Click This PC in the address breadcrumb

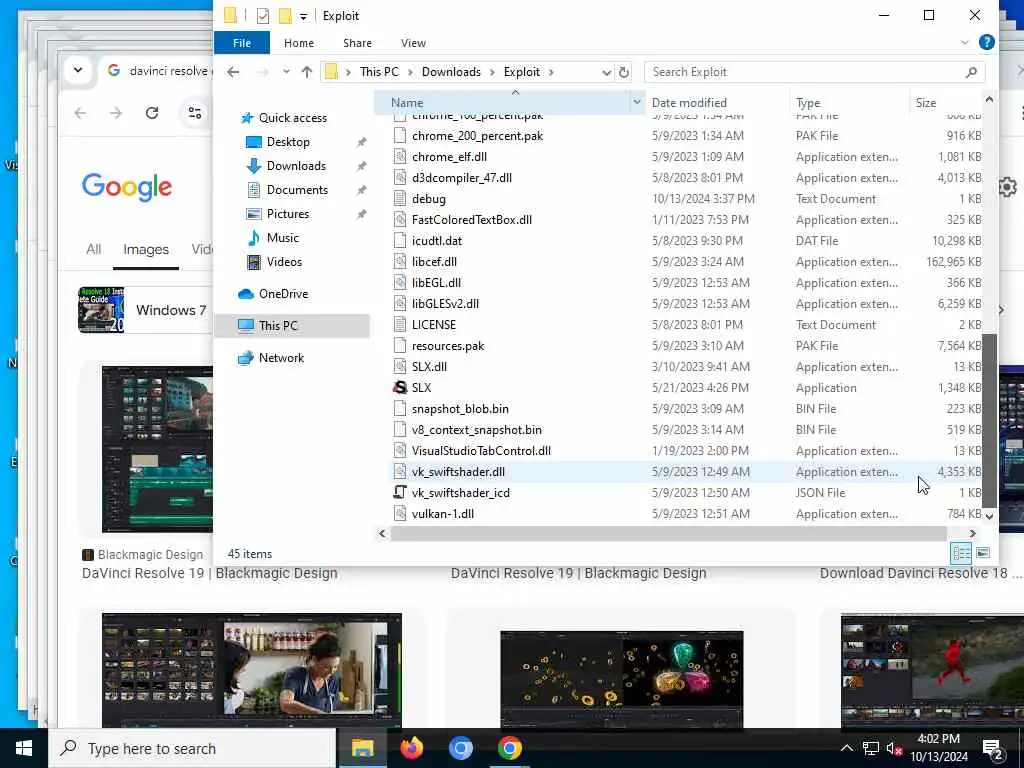coord(379,72)
